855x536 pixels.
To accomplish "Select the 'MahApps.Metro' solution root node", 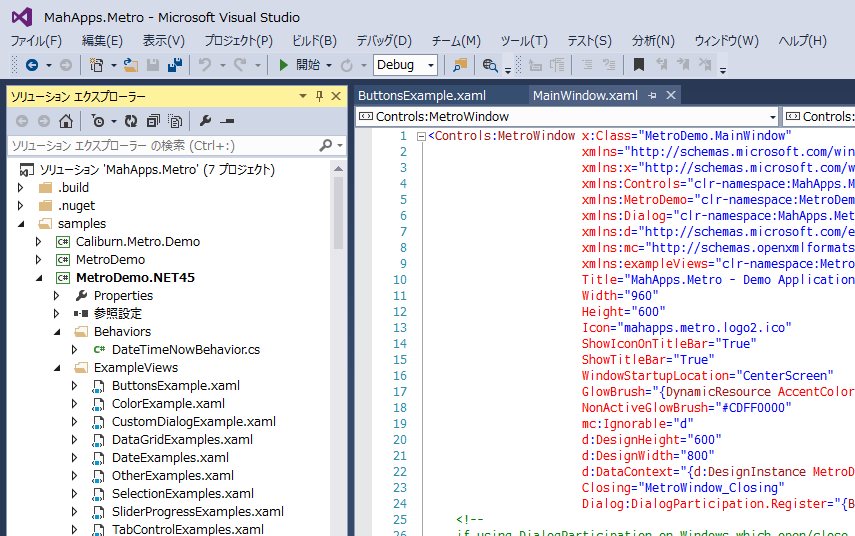I will (157, 170).
